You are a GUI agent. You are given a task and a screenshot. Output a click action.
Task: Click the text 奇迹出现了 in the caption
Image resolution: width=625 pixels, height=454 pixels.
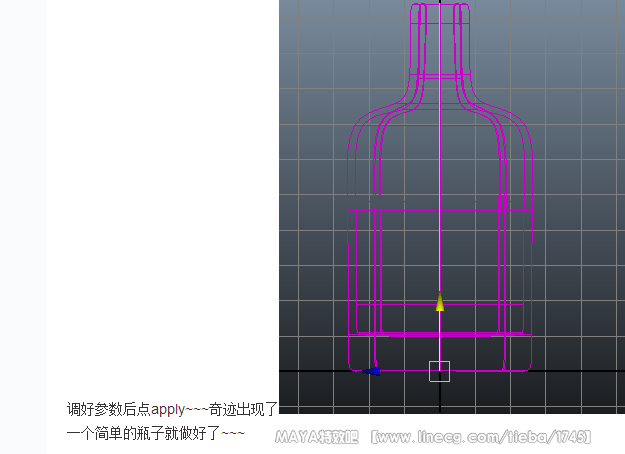243,409
